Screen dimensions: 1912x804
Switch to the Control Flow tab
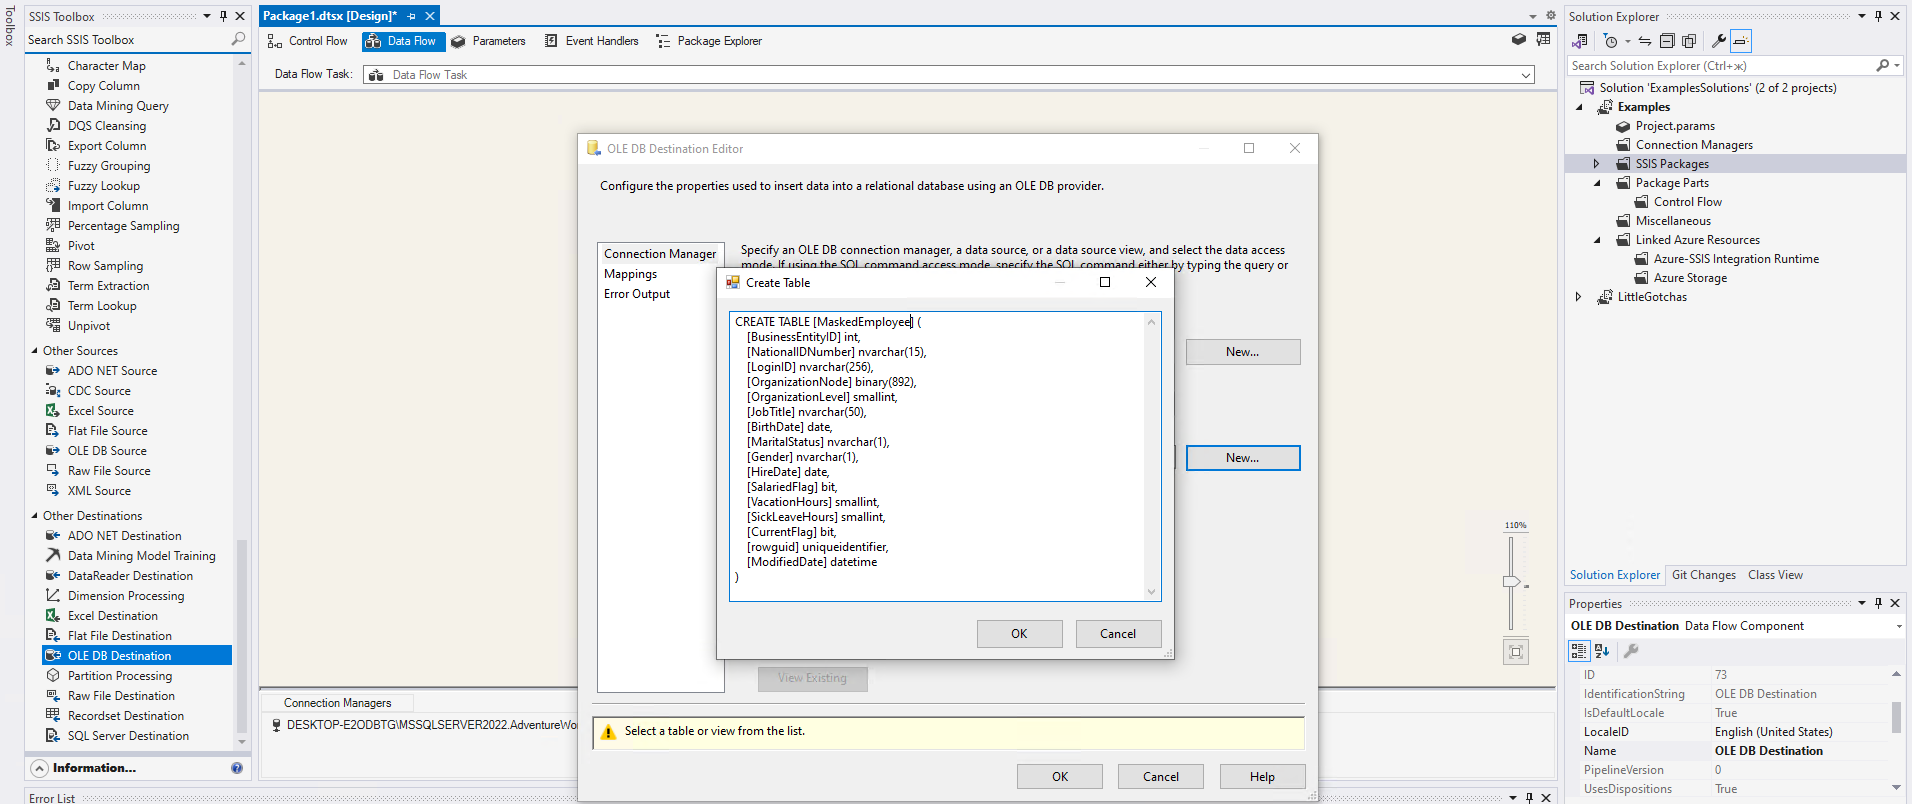point(308,41)
